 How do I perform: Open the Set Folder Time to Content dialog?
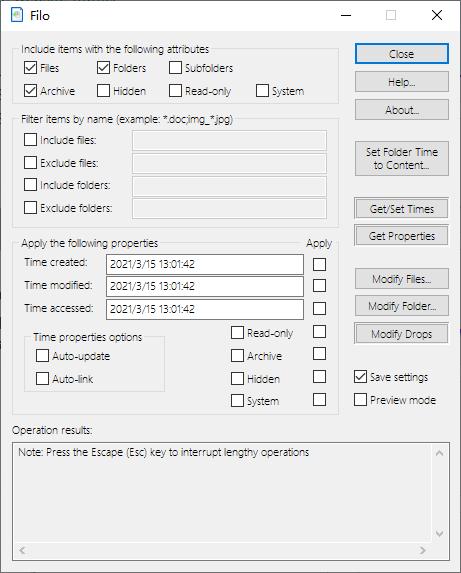[401, 159]
